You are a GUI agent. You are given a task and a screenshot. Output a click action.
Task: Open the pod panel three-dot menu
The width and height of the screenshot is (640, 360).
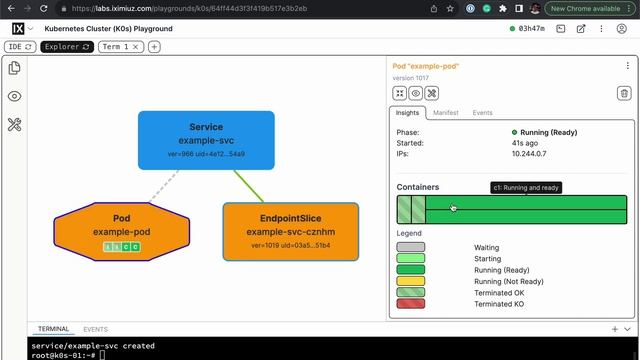pyautogui.click(x=627, y=66)
